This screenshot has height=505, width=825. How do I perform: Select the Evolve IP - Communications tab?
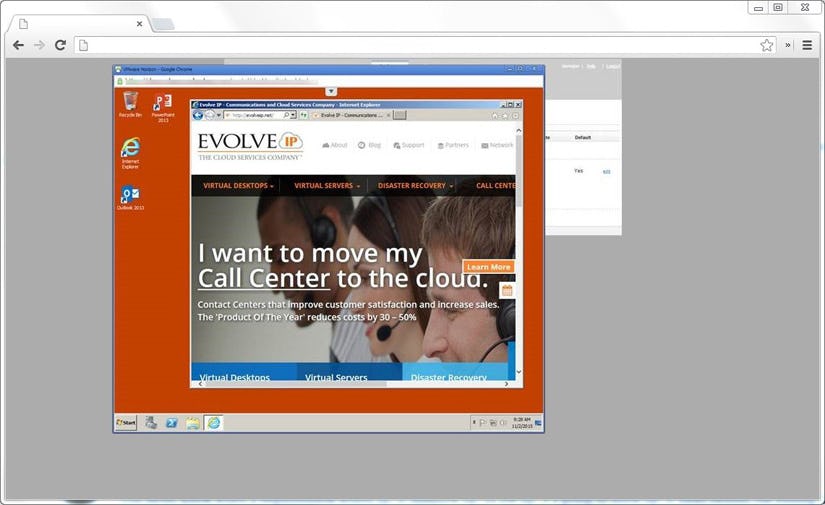click(349, 115)
